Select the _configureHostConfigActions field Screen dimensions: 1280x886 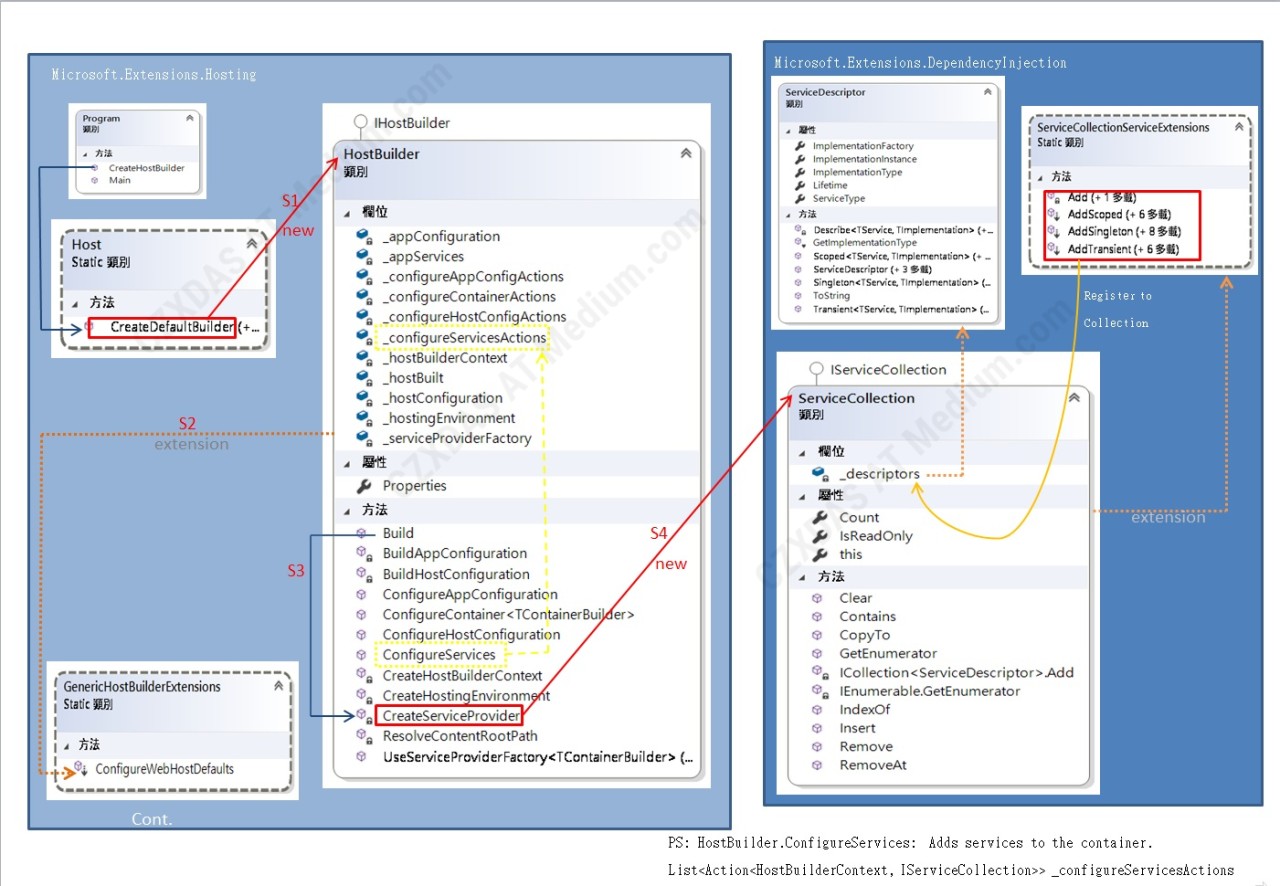(474, 317)
